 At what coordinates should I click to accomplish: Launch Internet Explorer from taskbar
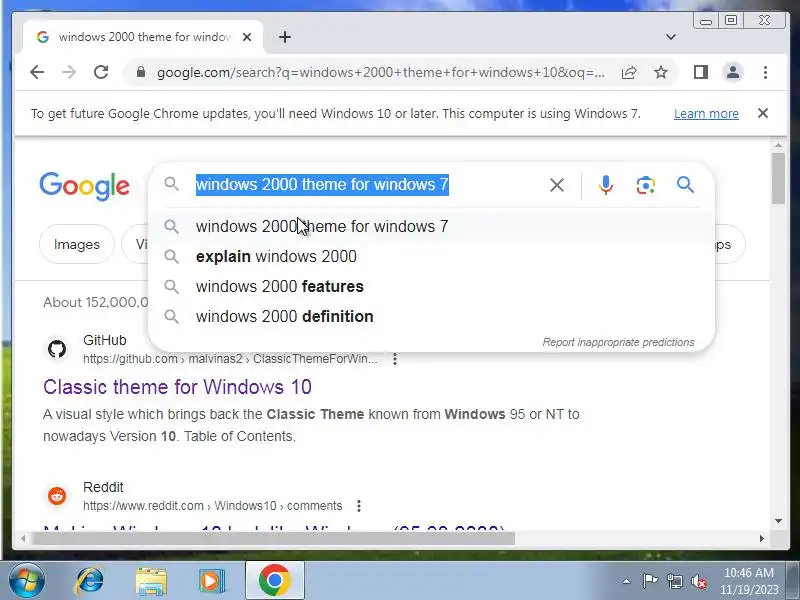point(89,581)
